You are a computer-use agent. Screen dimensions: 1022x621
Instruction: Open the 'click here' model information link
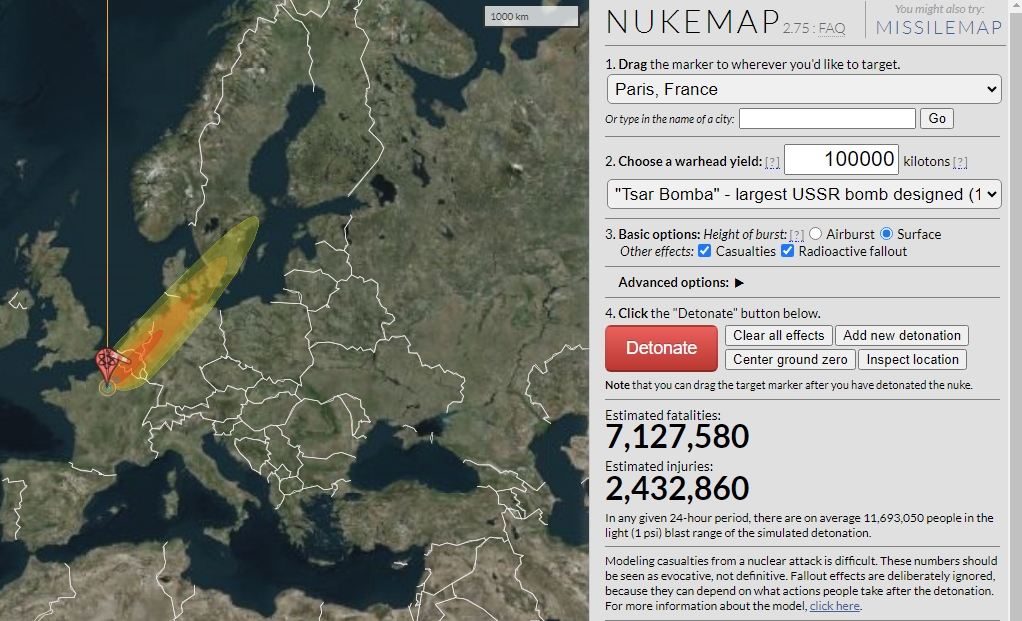coord(834,606)
